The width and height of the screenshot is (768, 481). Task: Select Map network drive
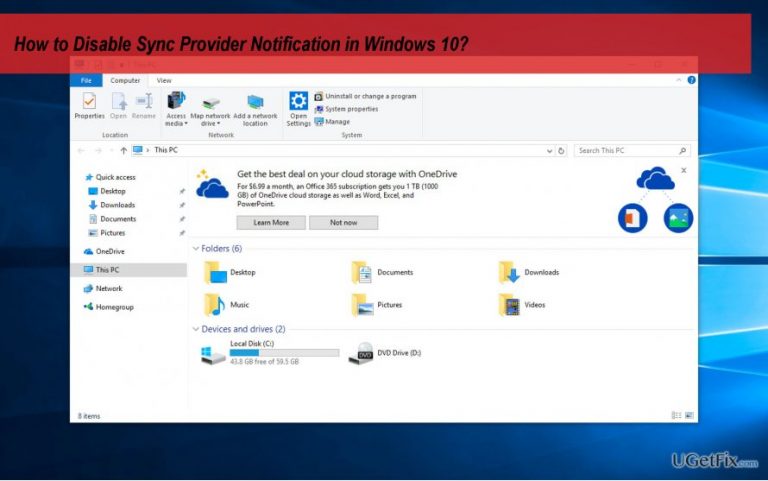click(x=210, y=110)
